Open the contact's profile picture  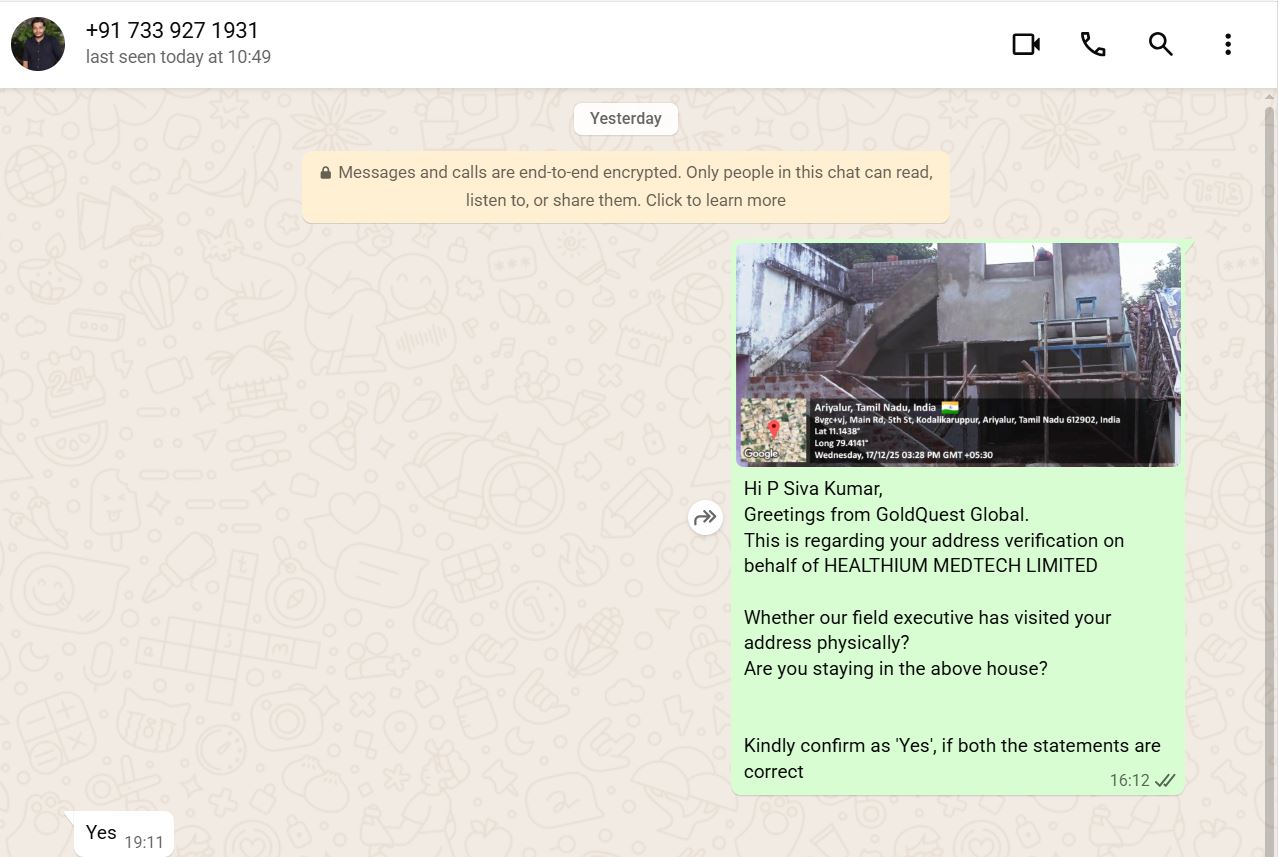pyautogui.click(x=38, y=44)
